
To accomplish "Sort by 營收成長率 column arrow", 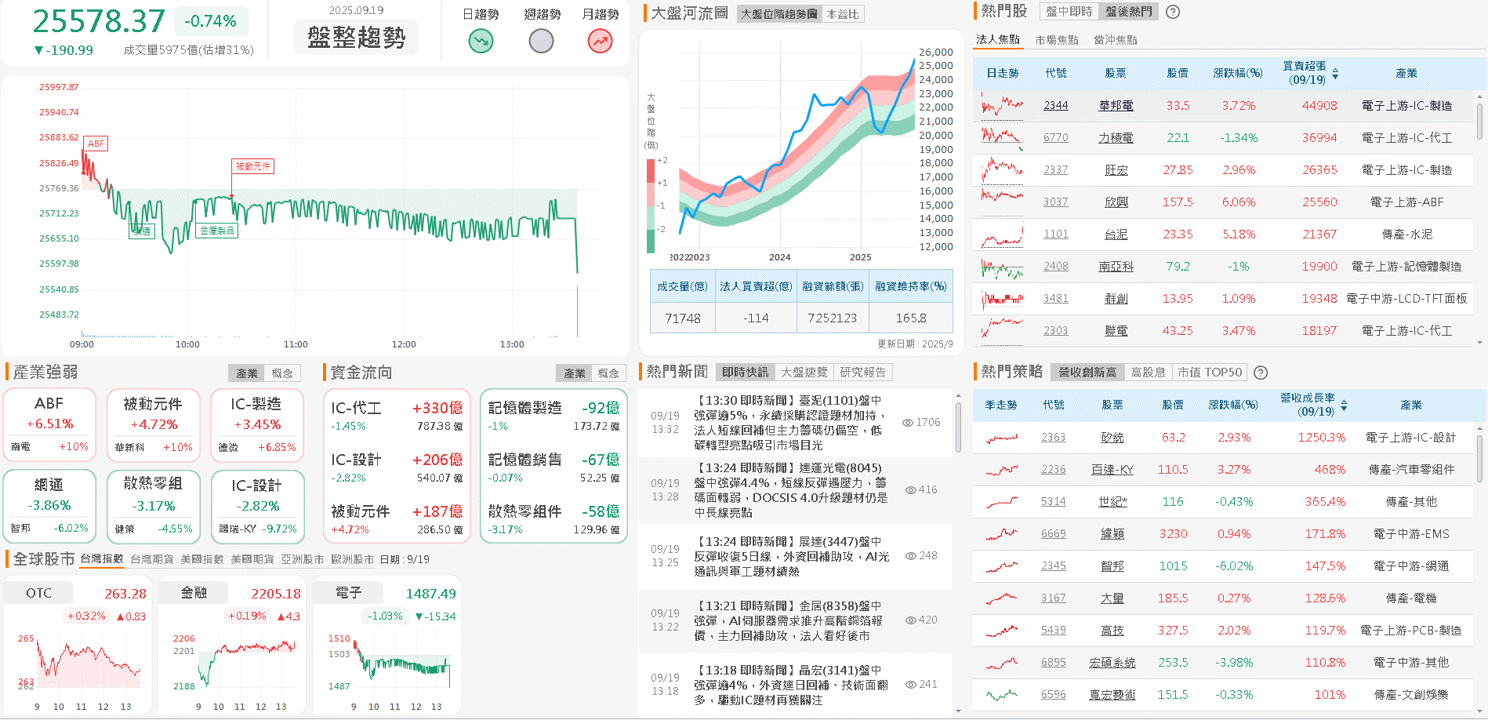I will click(x=1343, y=405).
